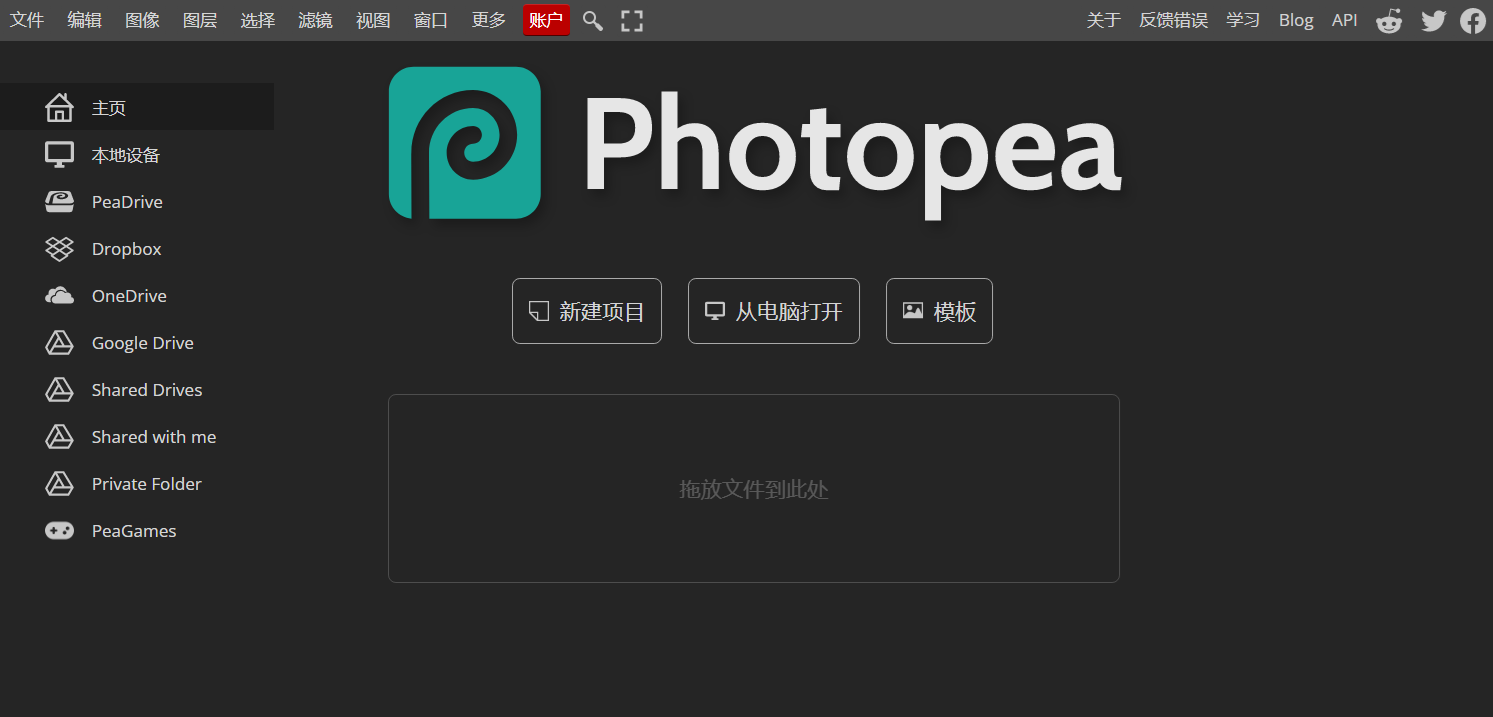The height and width of the screenshot is (717, 1493).
Task: Click the Photopea spiral logo
Action: pos(465,143)
